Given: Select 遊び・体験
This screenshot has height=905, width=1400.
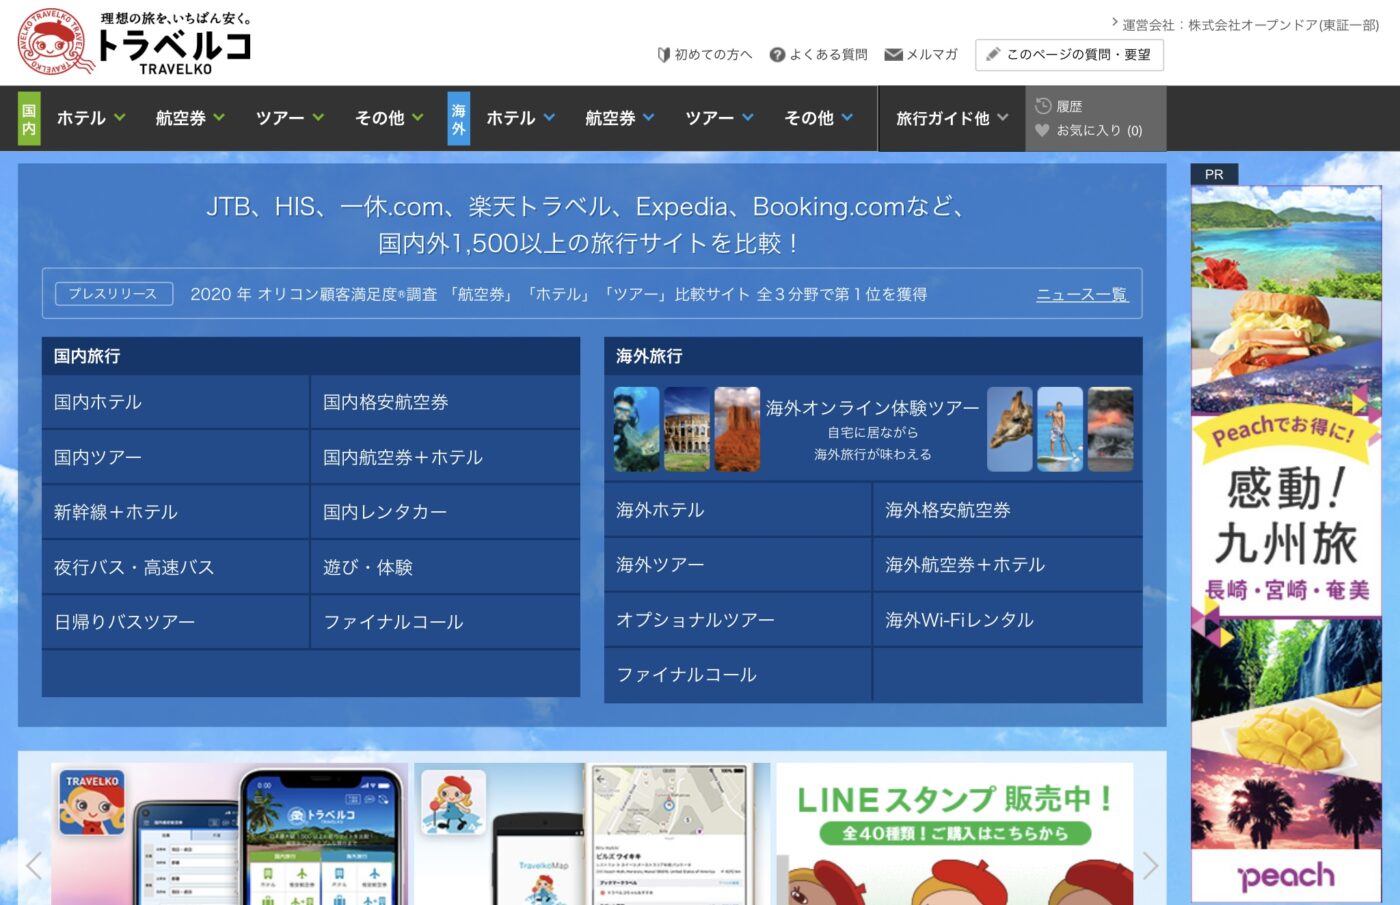Looking at the screenshot, I should (445, 567).
